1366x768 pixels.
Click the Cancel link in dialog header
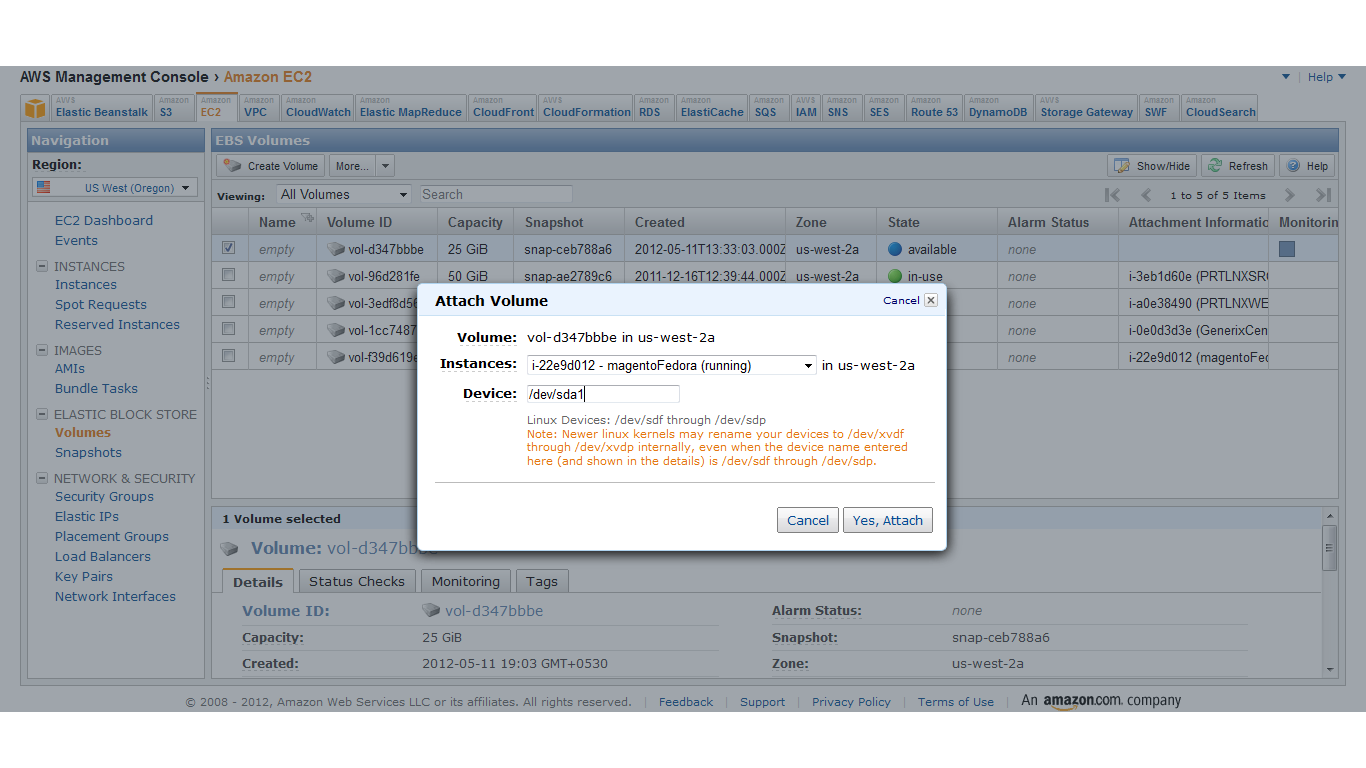point(901,300)
